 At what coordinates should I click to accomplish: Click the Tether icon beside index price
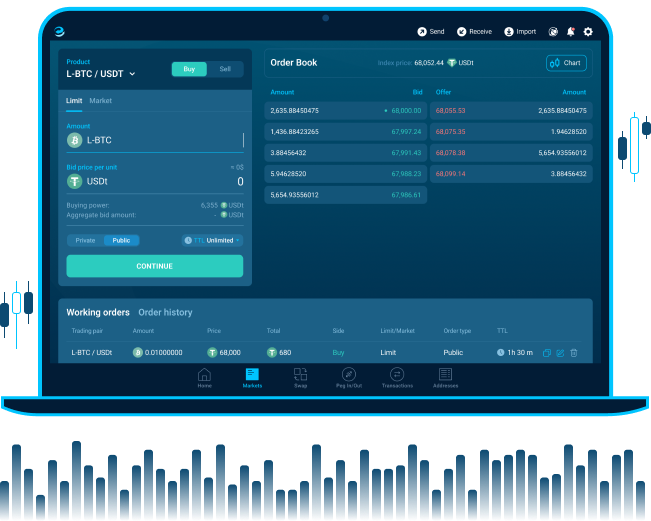click(x=452, y=63)
